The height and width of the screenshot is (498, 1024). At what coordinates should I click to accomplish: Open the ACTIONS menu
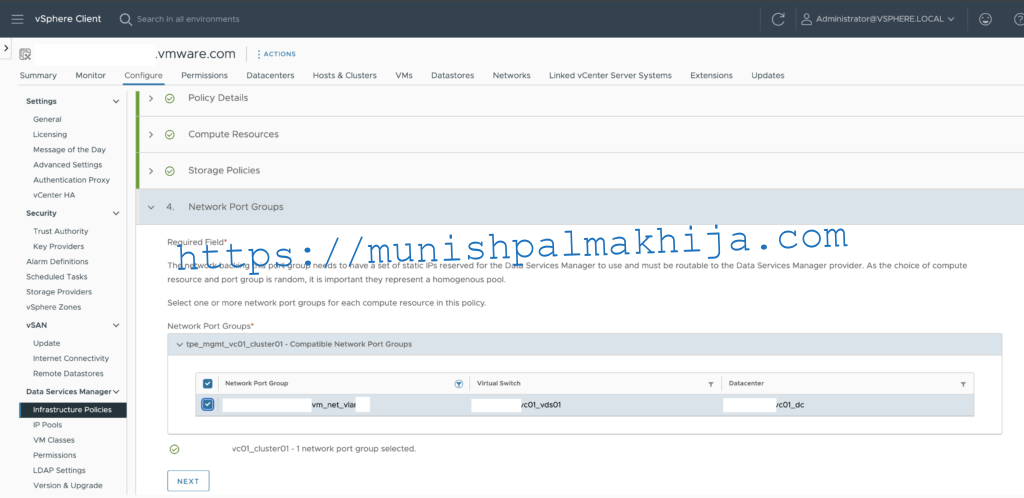point(276,54)
